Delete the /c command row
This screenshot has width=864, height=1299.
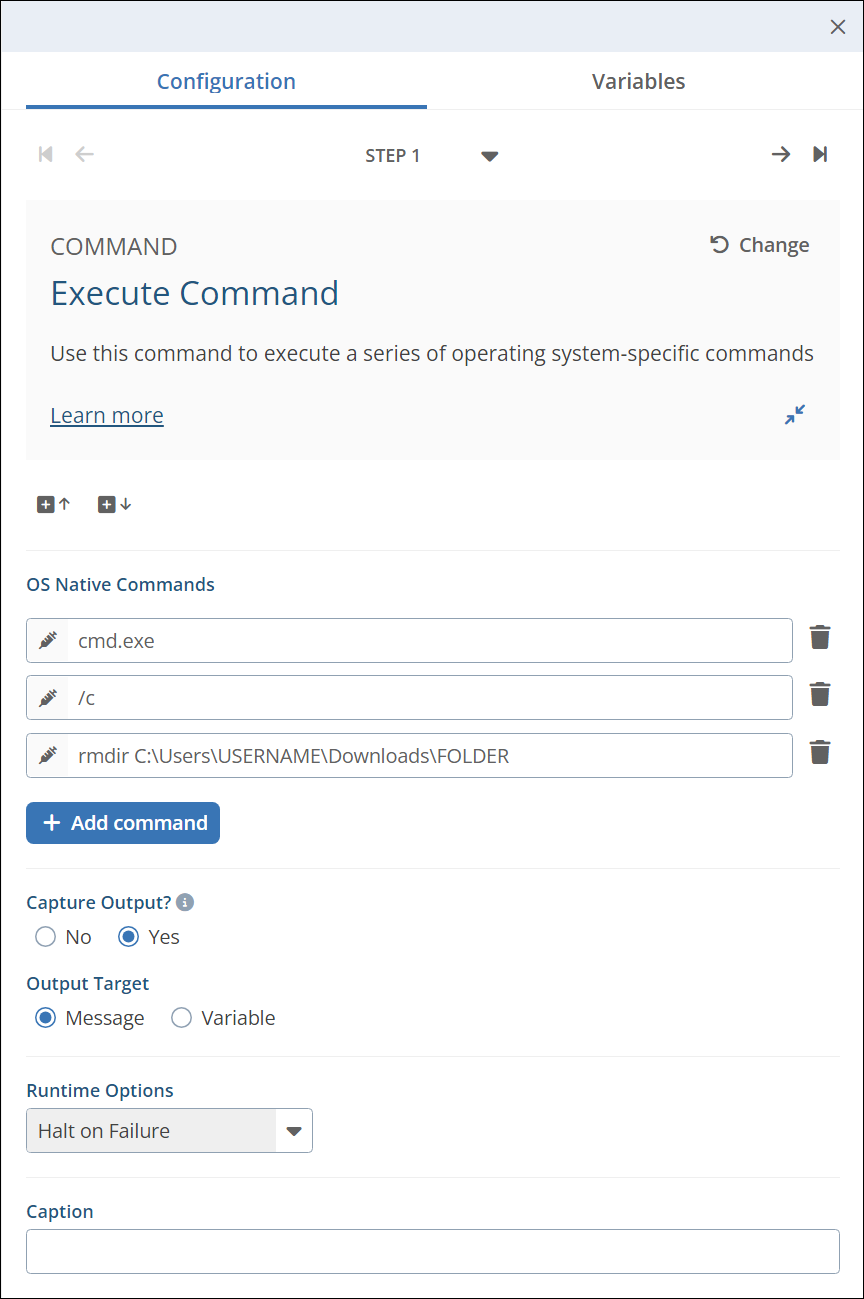tap(820, 695)
